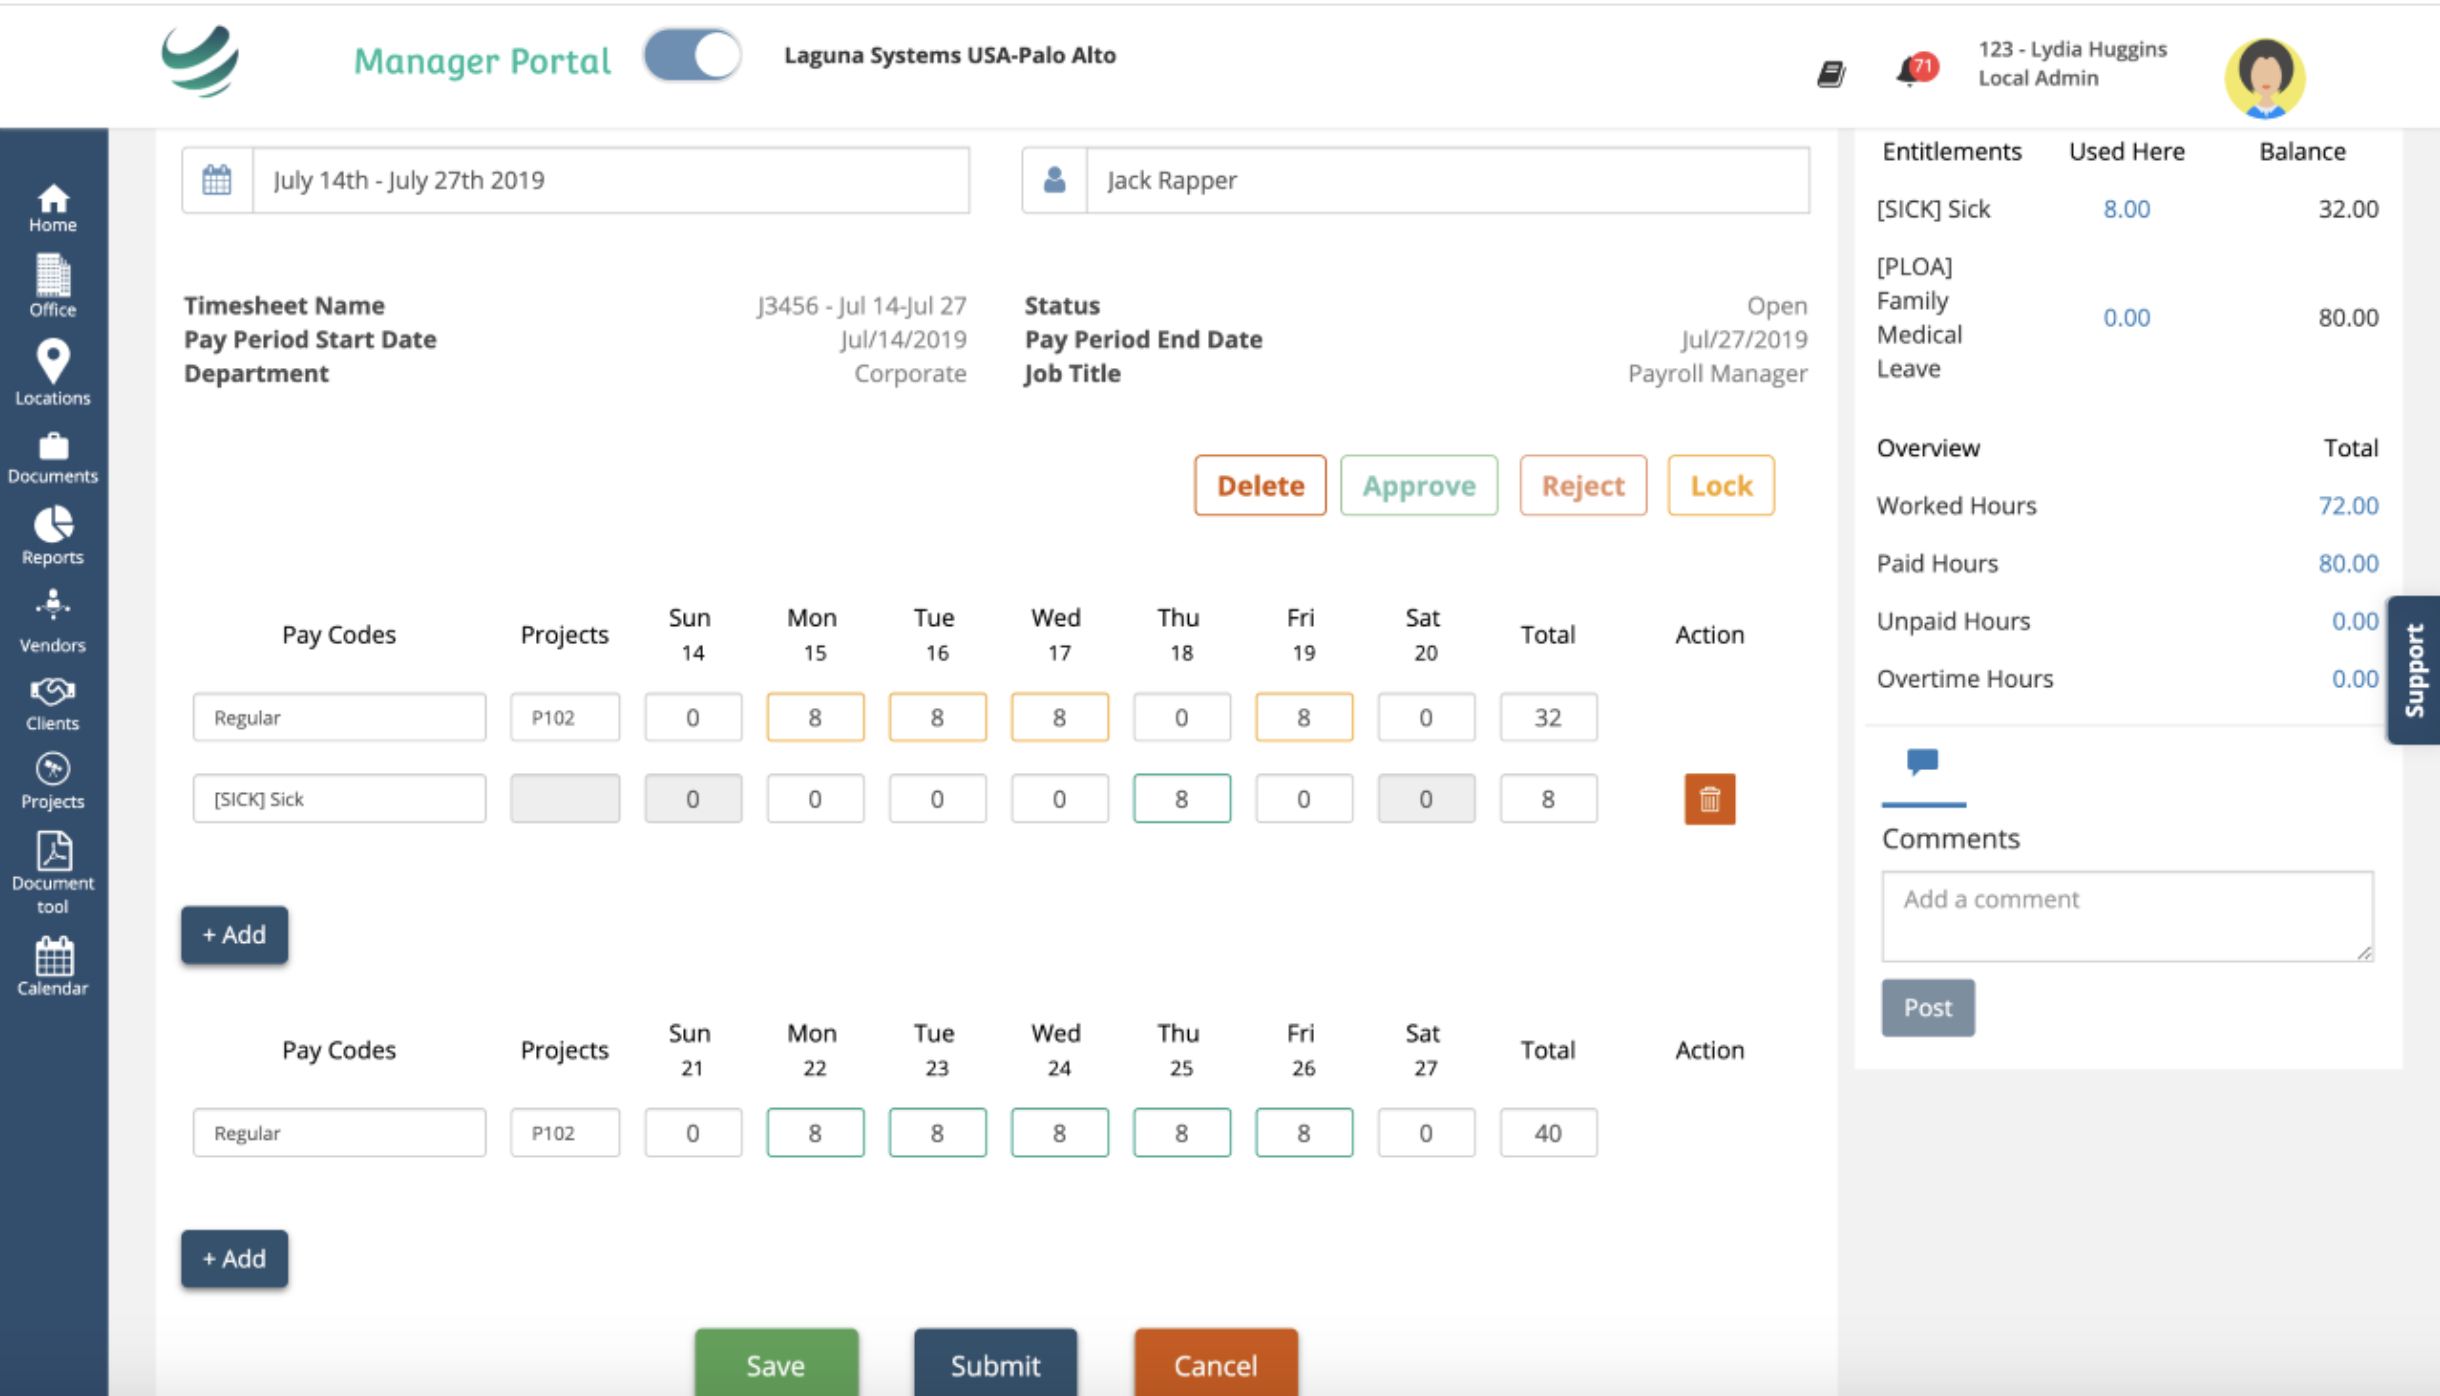
Task: Select the comments tab icon
Action: pos(1922,762)
